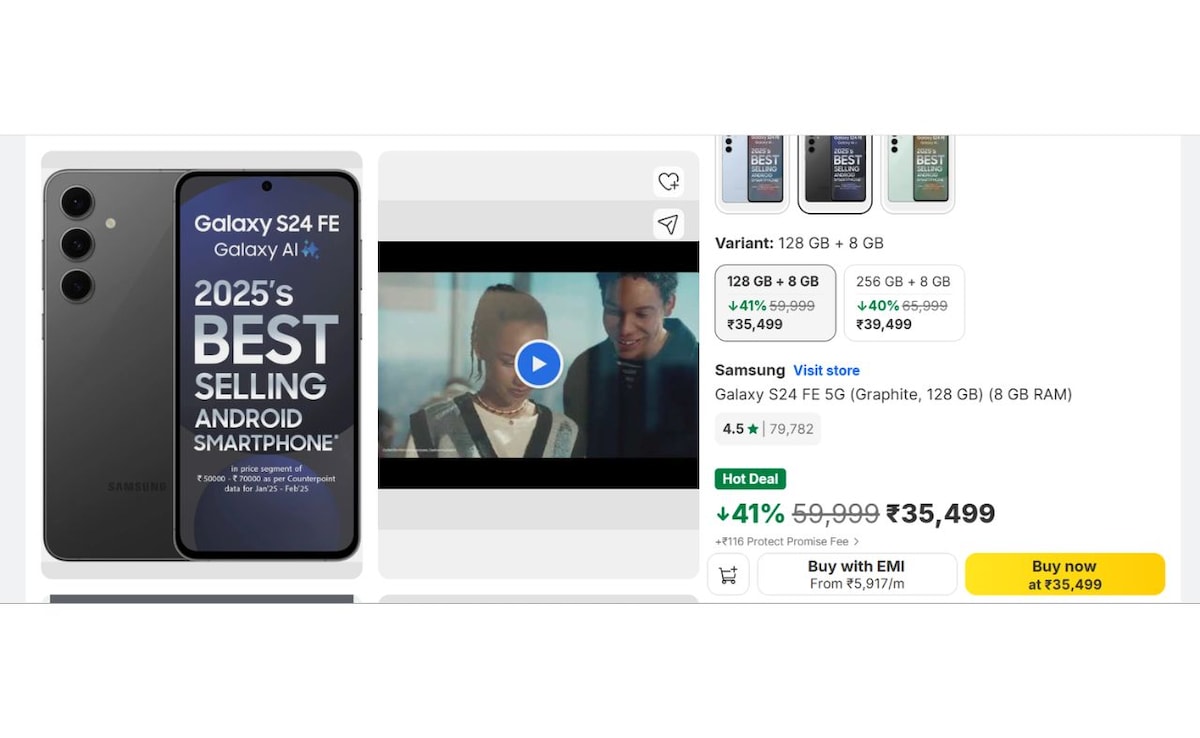This screenshot has width=1200, height=738.
Task: Click the Samsung brand name
Action: (x=749, y=370)
